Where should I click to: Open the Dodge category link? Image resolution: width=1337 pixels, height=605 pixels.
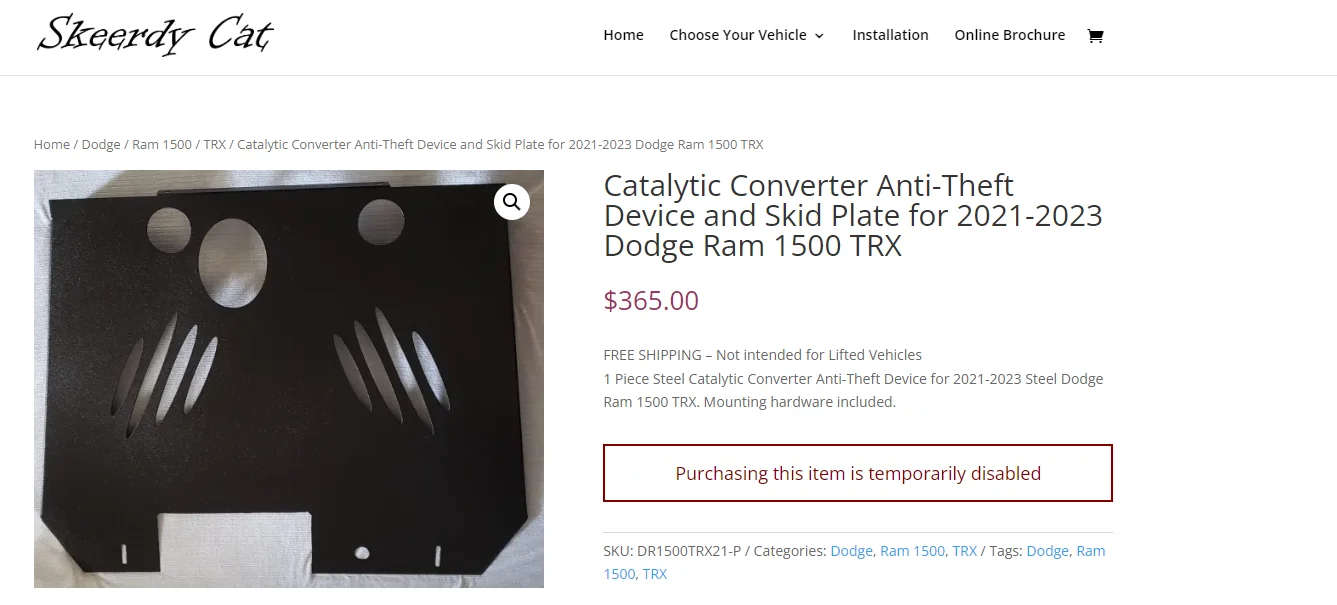tap(851, 551)
